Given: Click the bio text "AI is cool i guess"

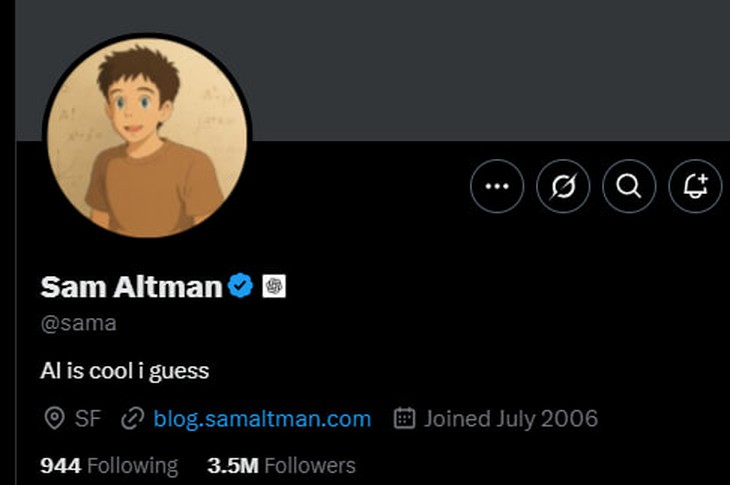Looking at the screenshot, I should tap(124, 371).
